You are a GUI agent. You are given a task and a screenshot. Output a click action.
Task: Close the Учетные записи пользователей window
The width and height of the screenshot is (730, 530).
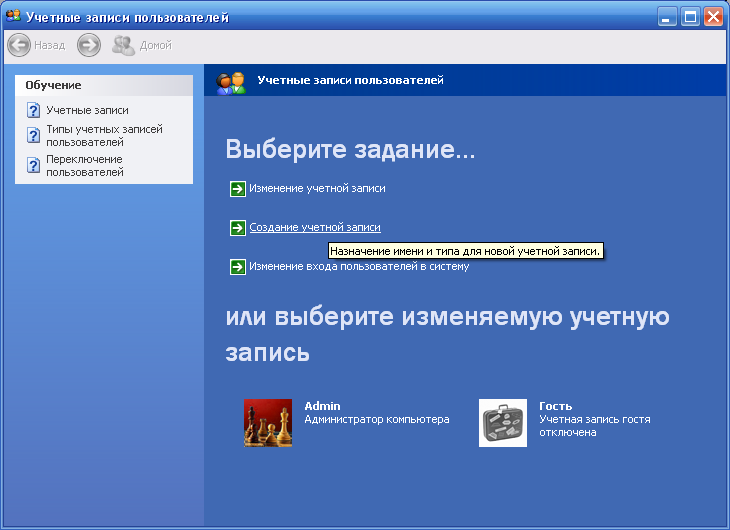click(x=713, y=17)
